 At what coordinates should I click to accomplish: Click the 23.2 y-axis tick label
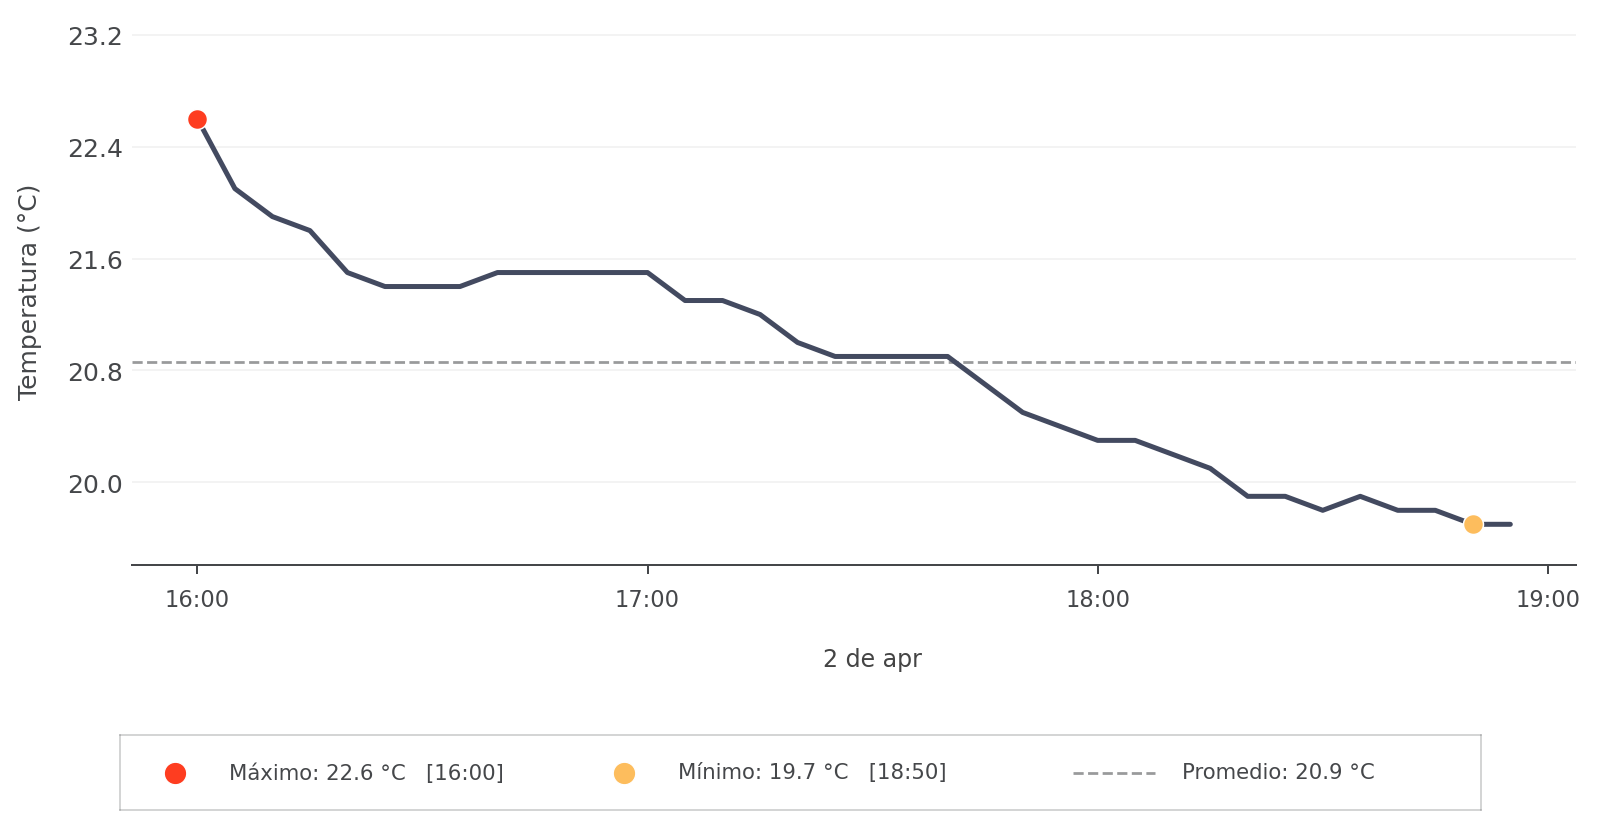click(95, 37)
